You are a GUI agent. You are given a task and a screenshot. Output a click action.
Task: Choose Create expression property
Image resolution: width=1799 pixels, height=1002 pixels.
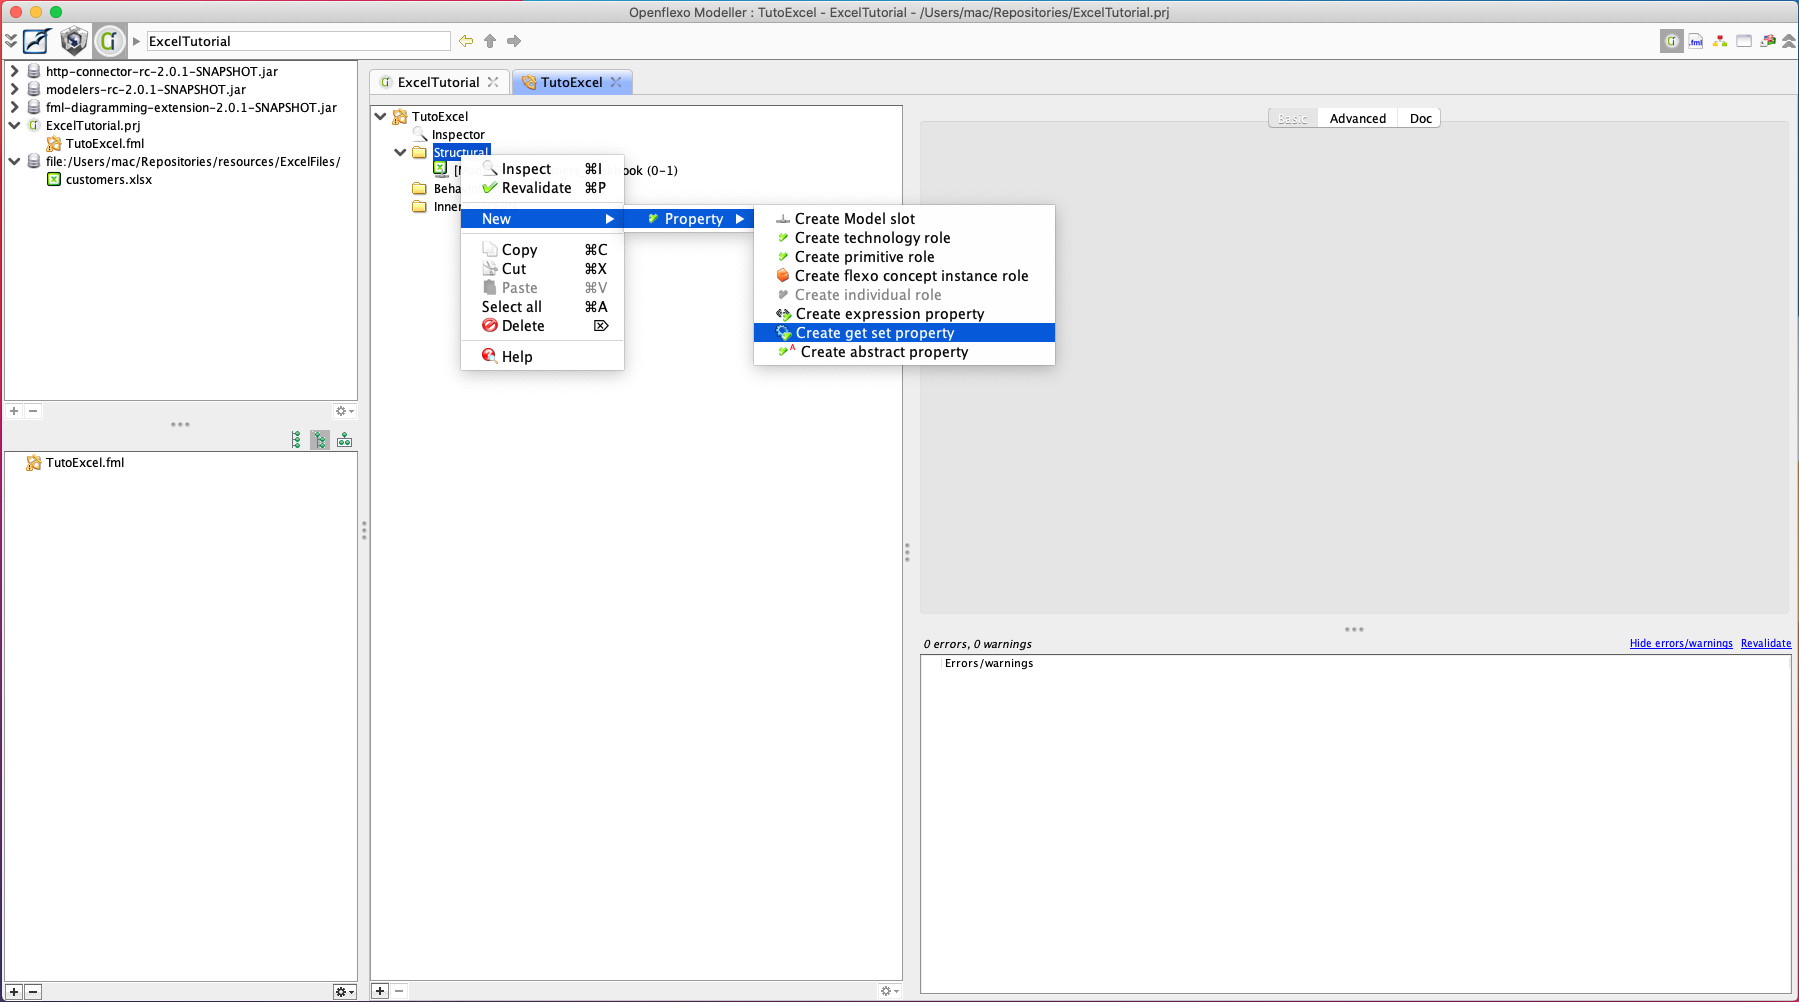coord(904,313)
